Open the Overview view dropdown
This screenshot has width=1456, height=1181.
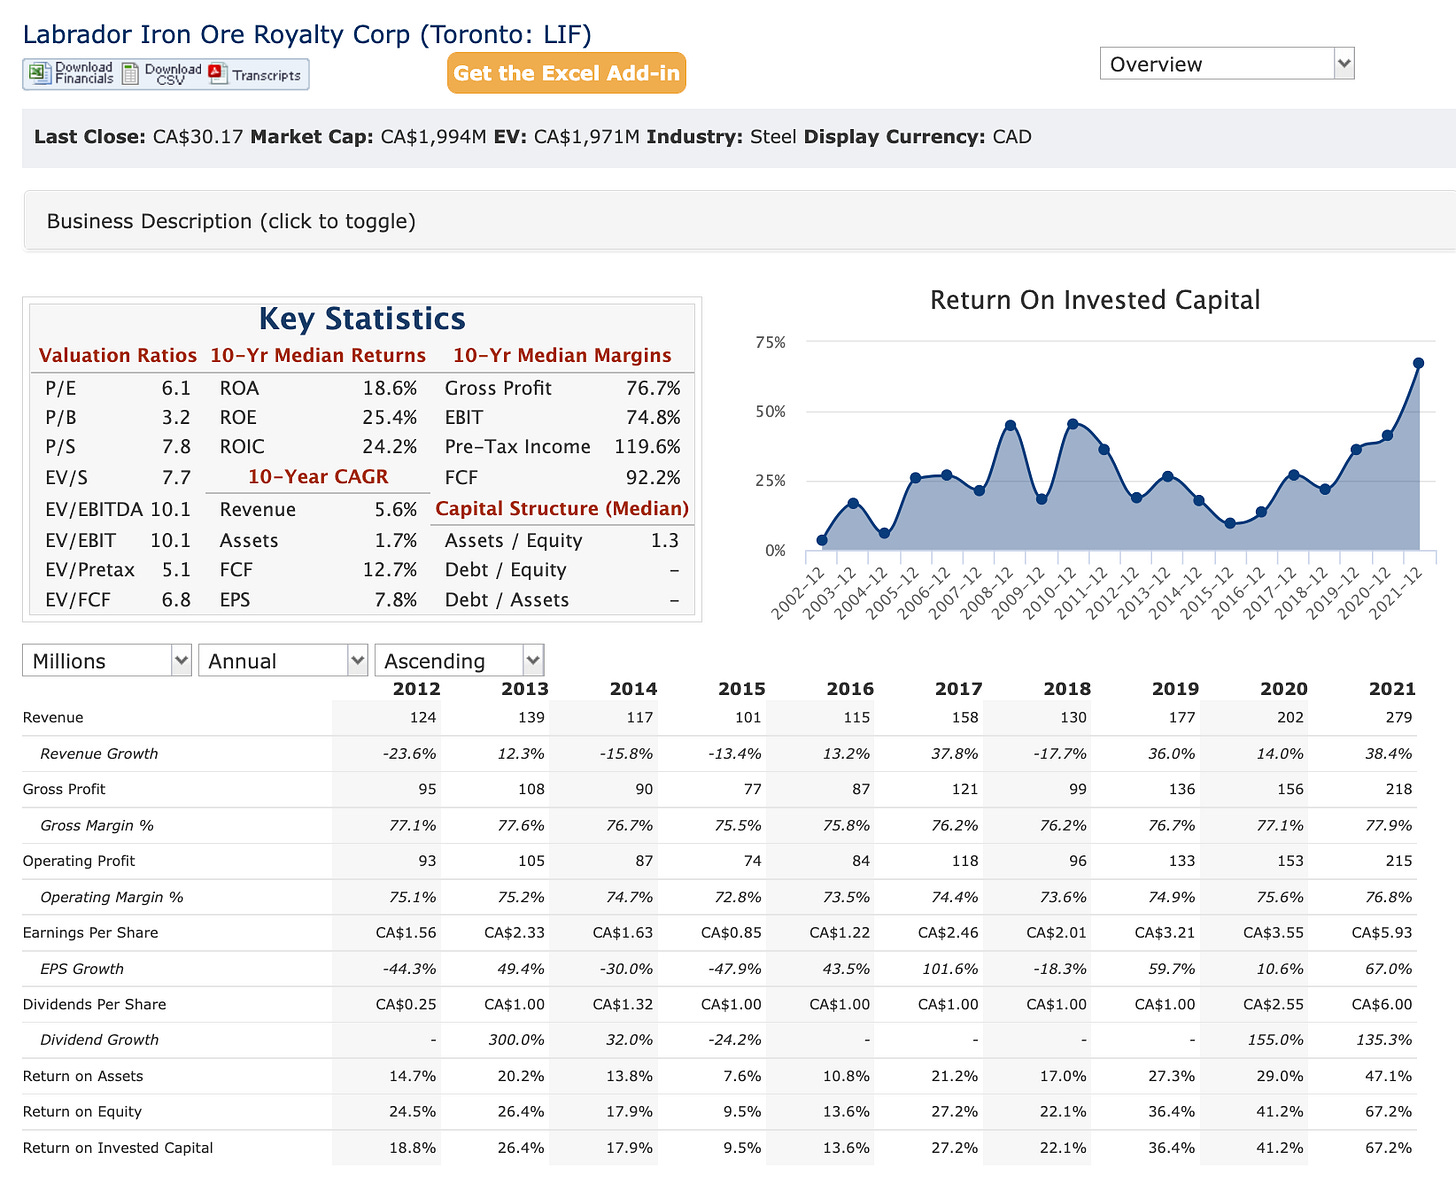[x=1227, y=64]
